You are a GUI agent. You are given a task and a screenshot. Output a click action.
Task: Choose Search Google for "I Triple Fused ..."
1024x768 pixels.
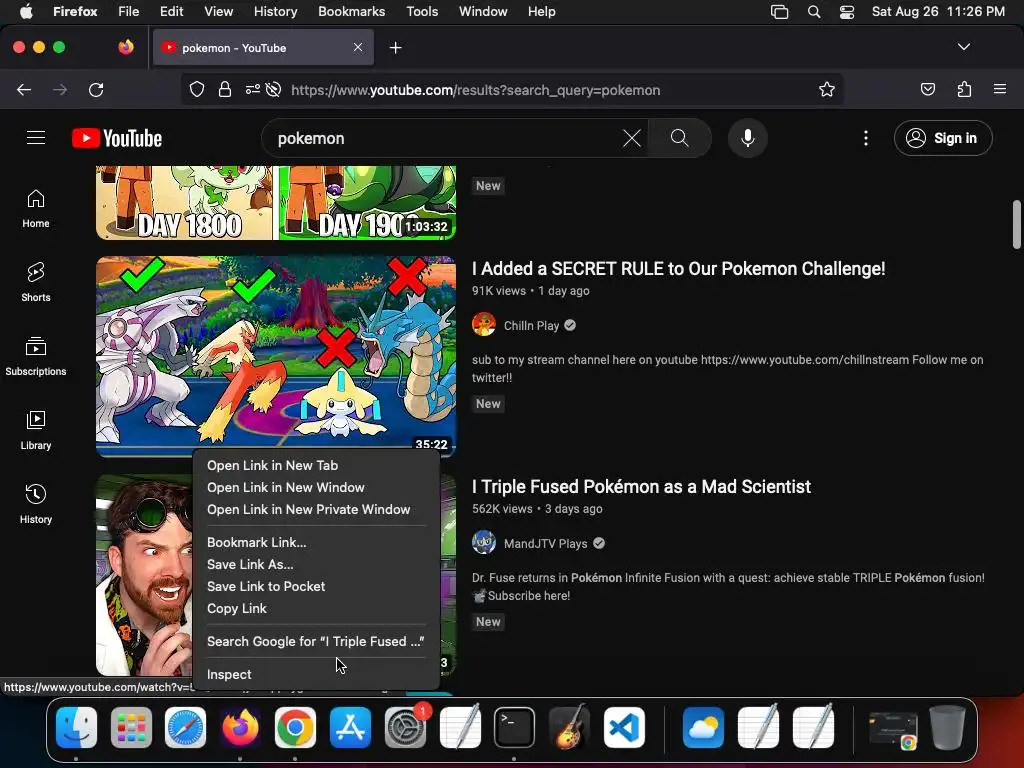(x=316, y=641)
